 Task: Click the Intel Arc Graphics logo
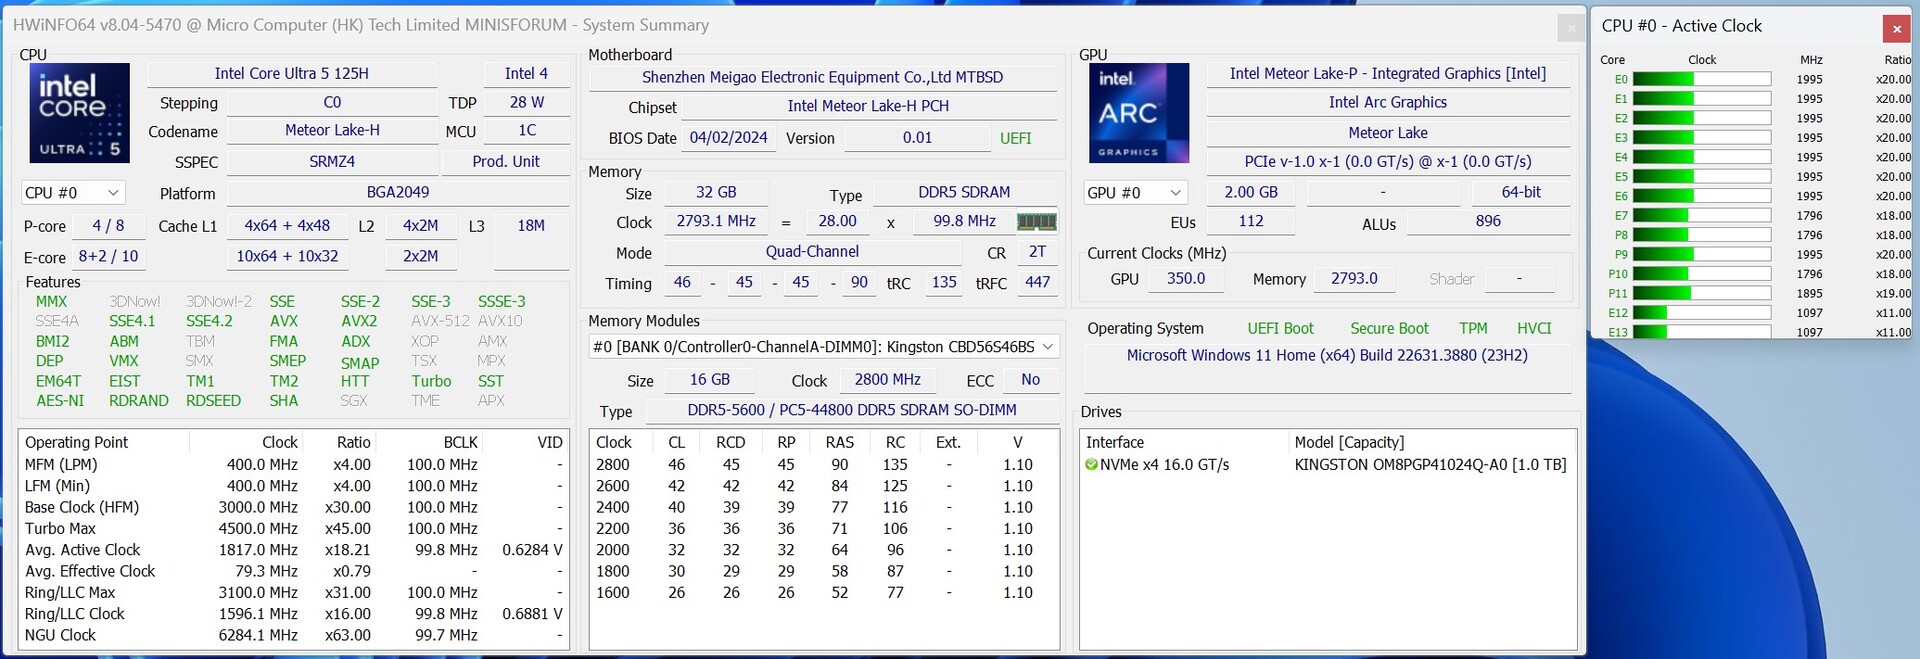click(1138, 113)
